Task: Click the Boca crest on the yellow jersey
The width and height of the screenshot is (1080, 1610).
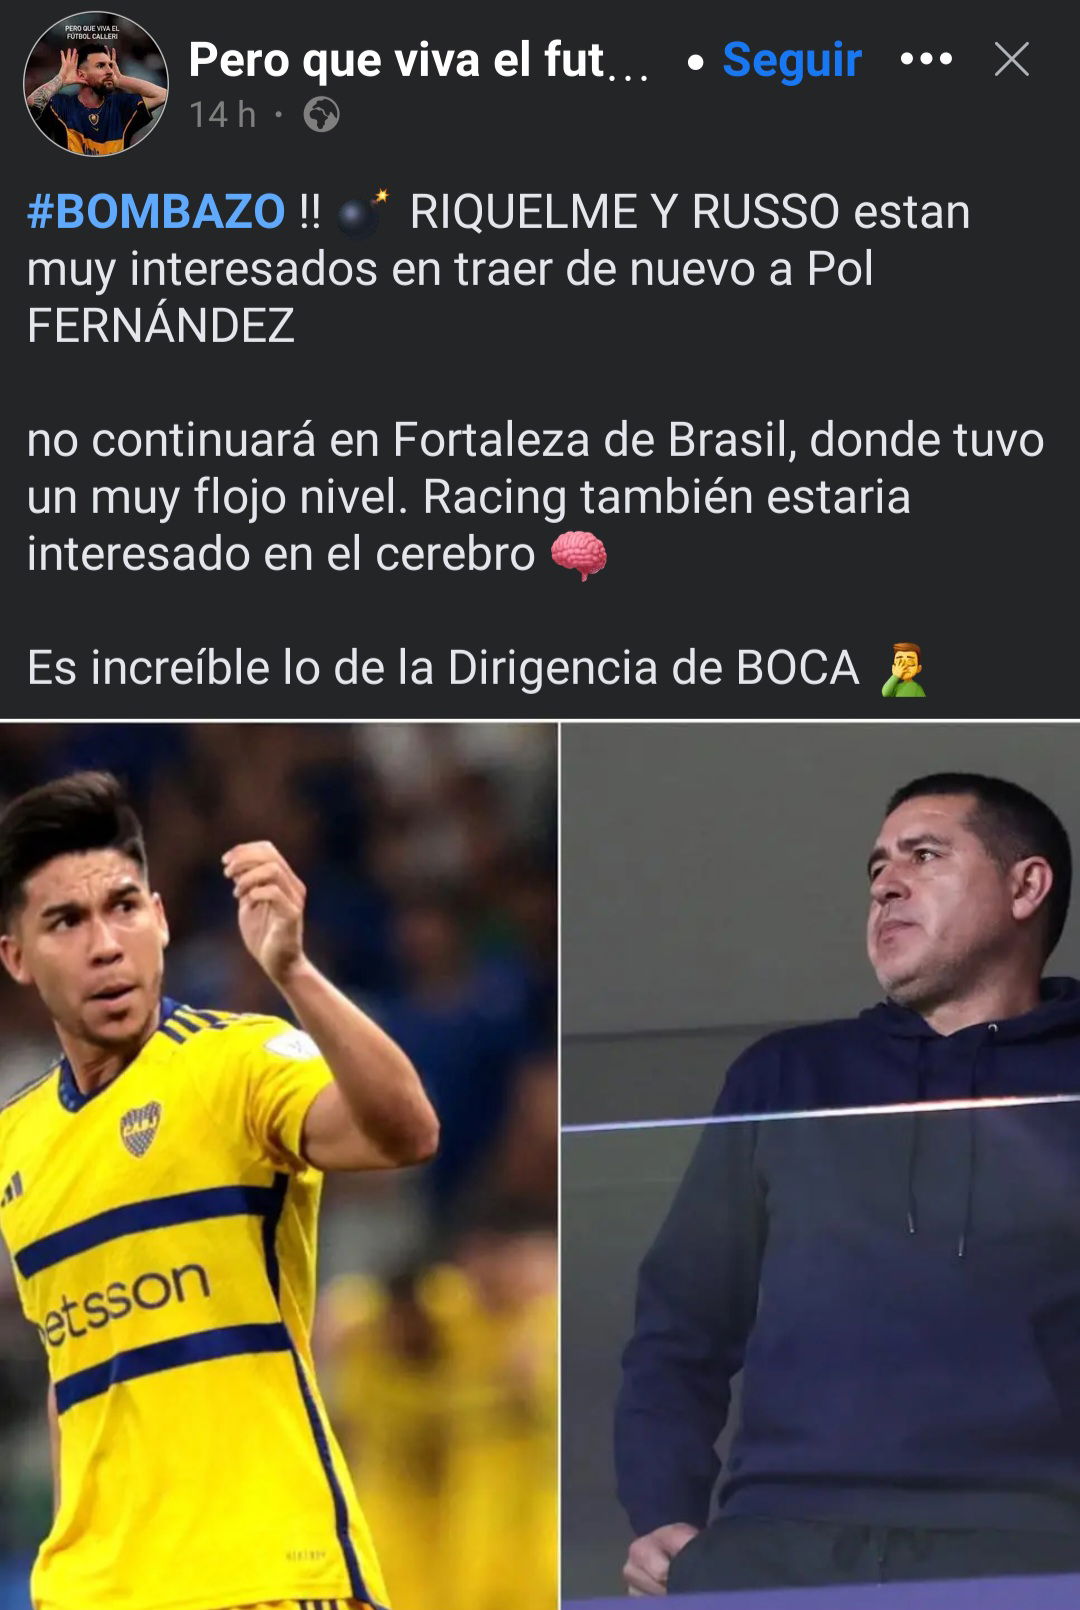Action: click(x=140, y=1128)
